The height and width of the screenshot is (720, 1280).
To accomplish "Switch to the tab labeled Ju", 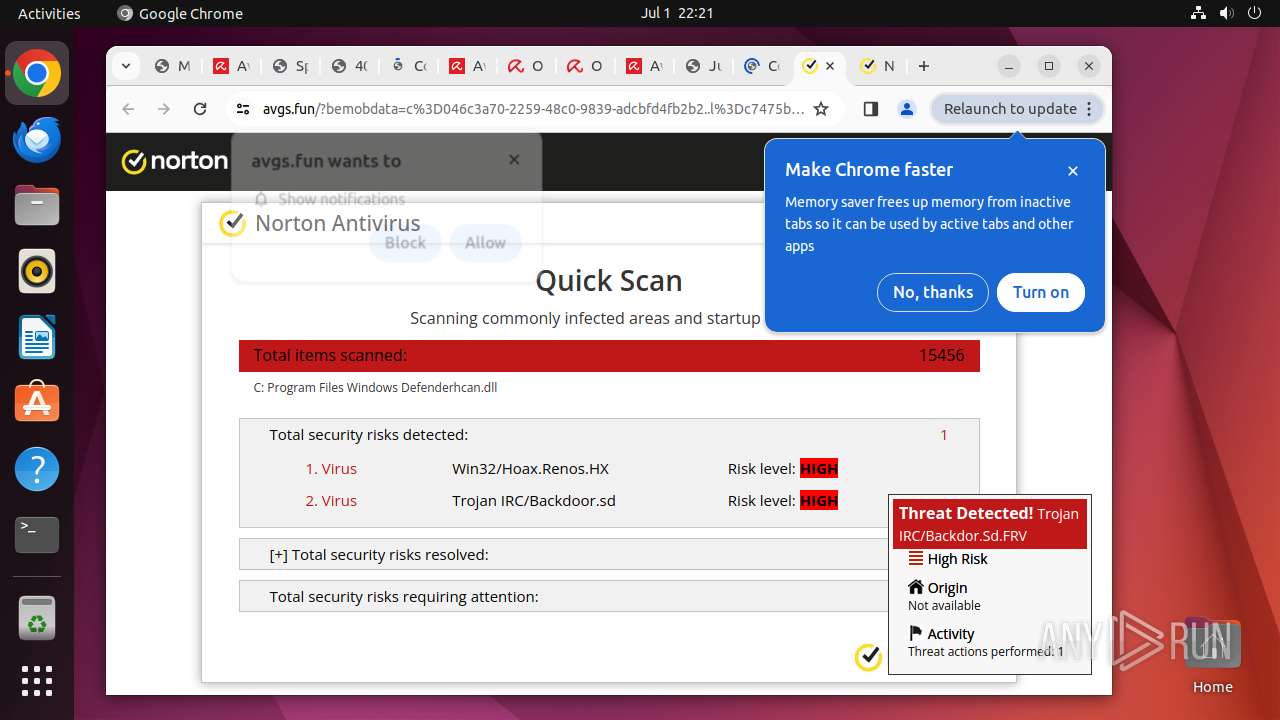I will [x=703, y=66].
